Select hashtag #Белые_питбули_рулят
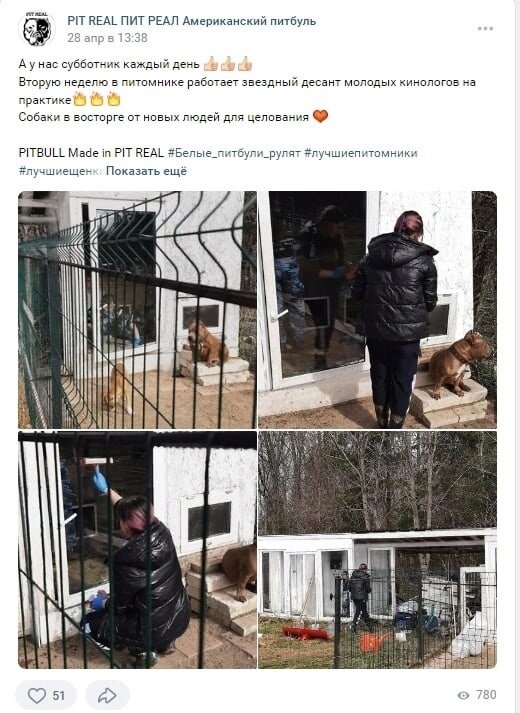Screen dimensions: 520x713 (x=234, y=153)
